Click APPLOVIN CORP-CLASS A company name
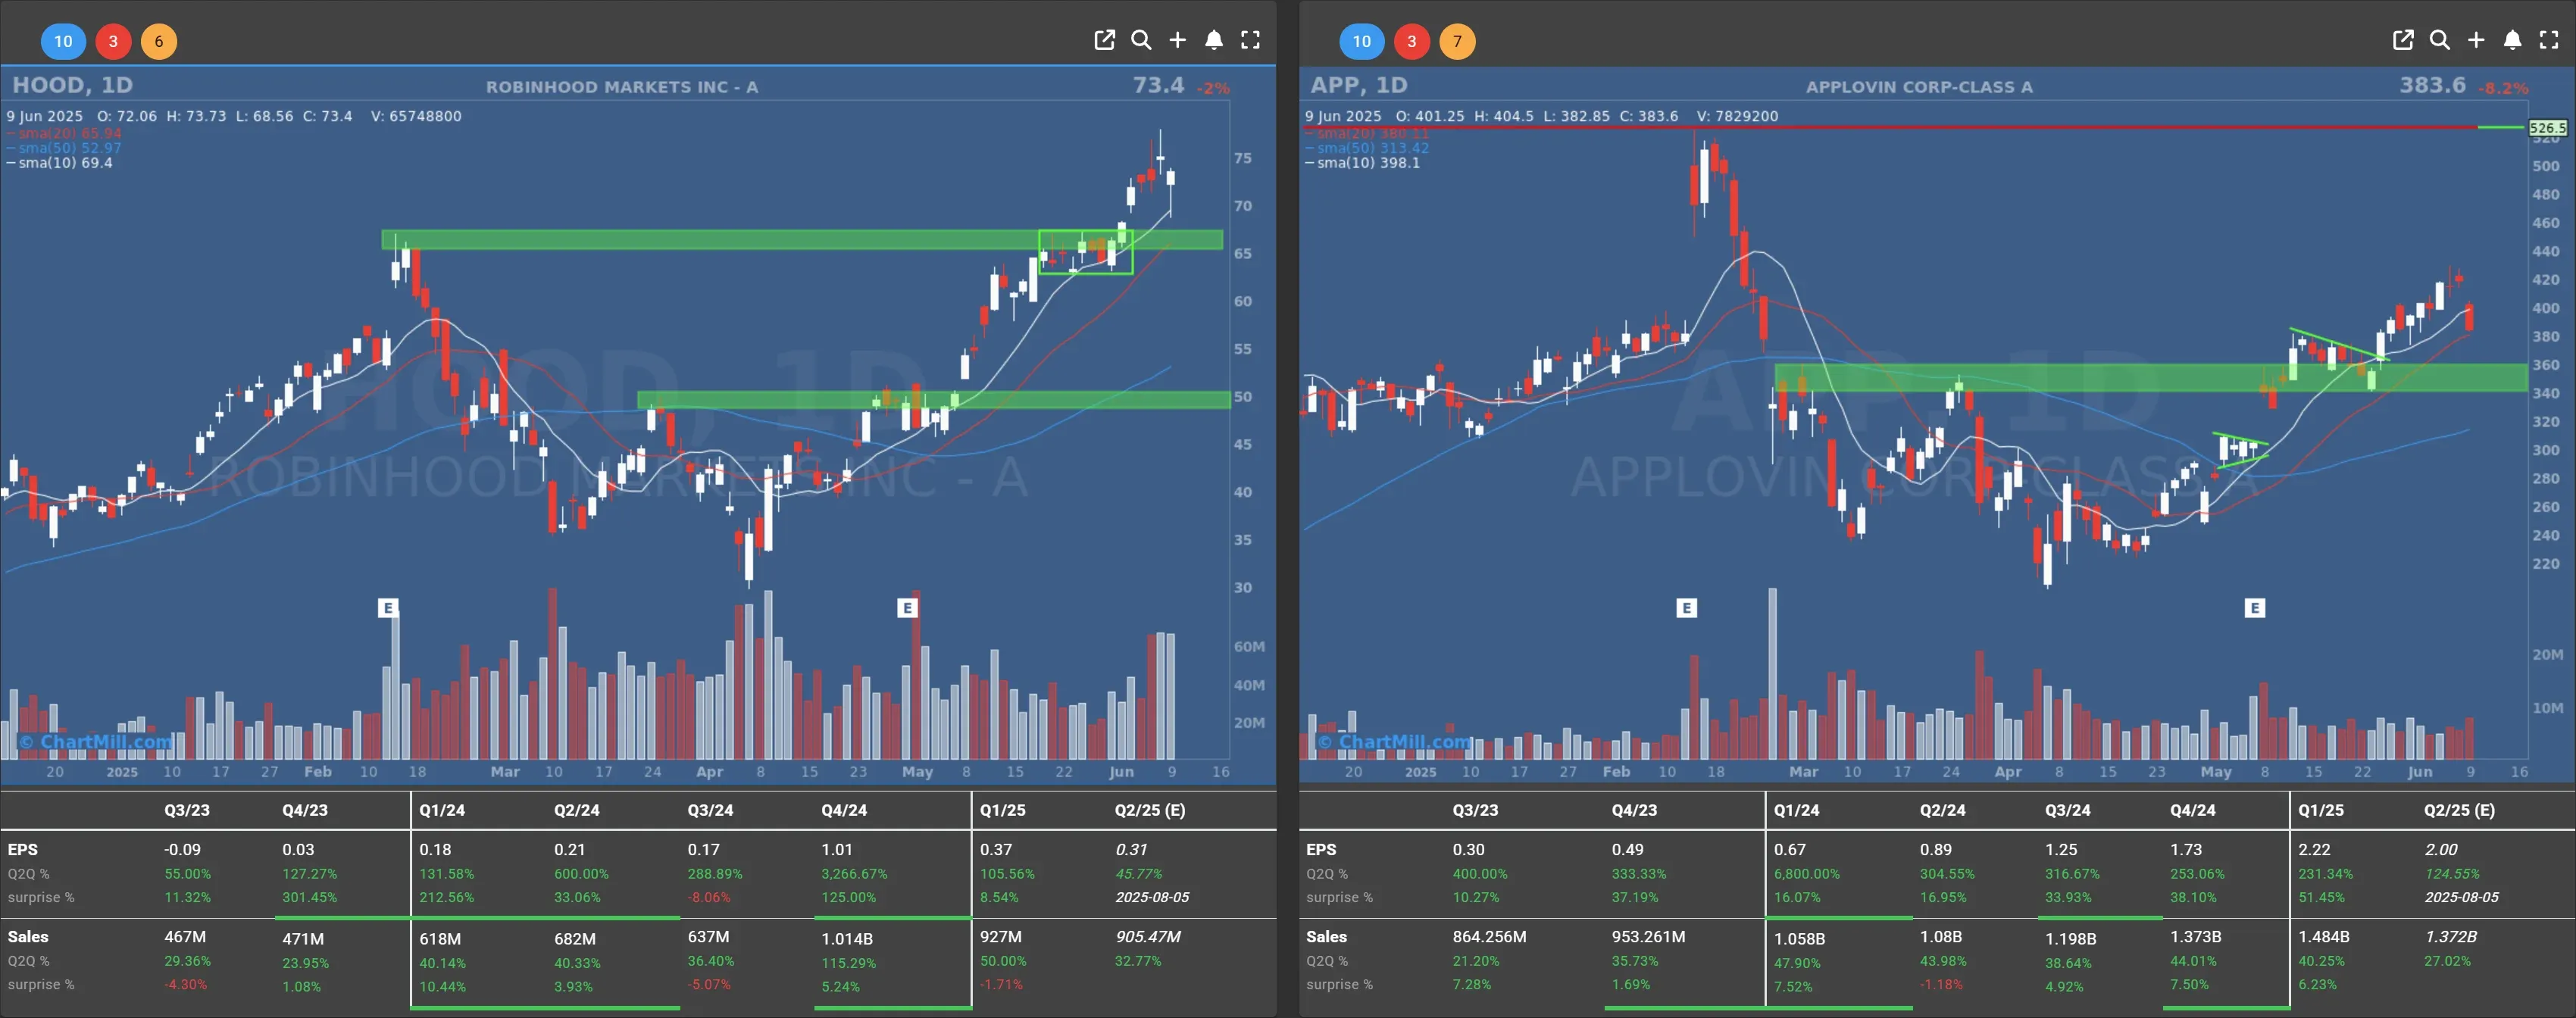The image size is (2576, 1018). [x=1919, y=87]
